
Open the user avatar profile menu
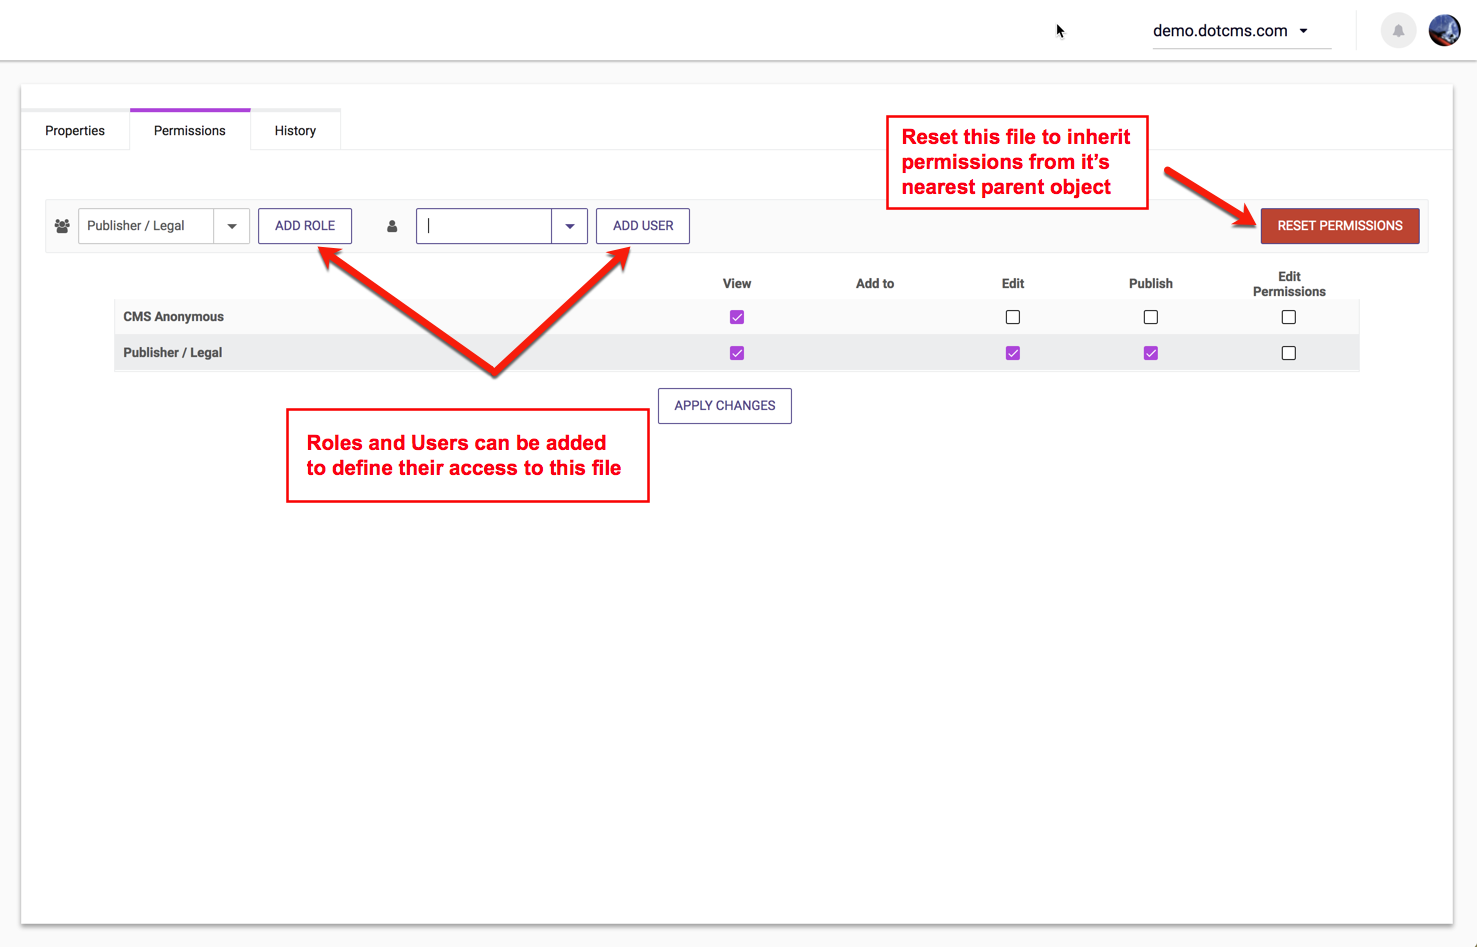(1444, 31)
